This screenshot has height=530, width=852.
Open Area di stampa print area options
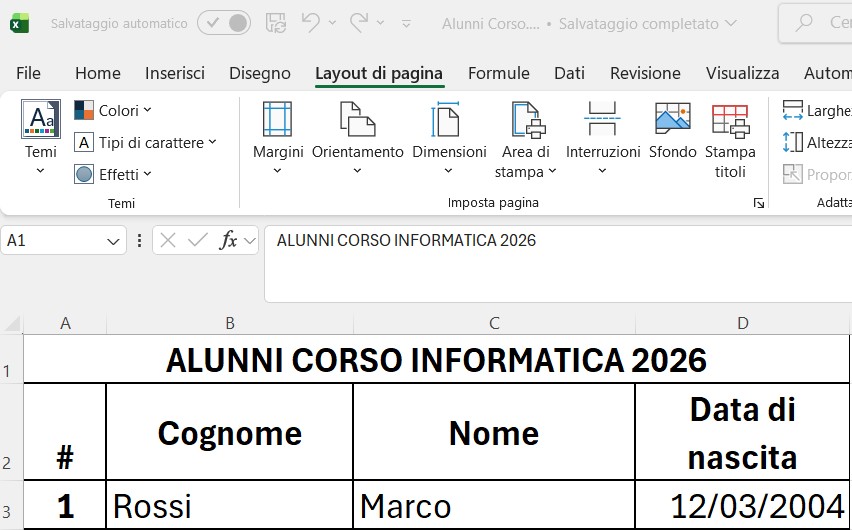[x=525, y=140]
